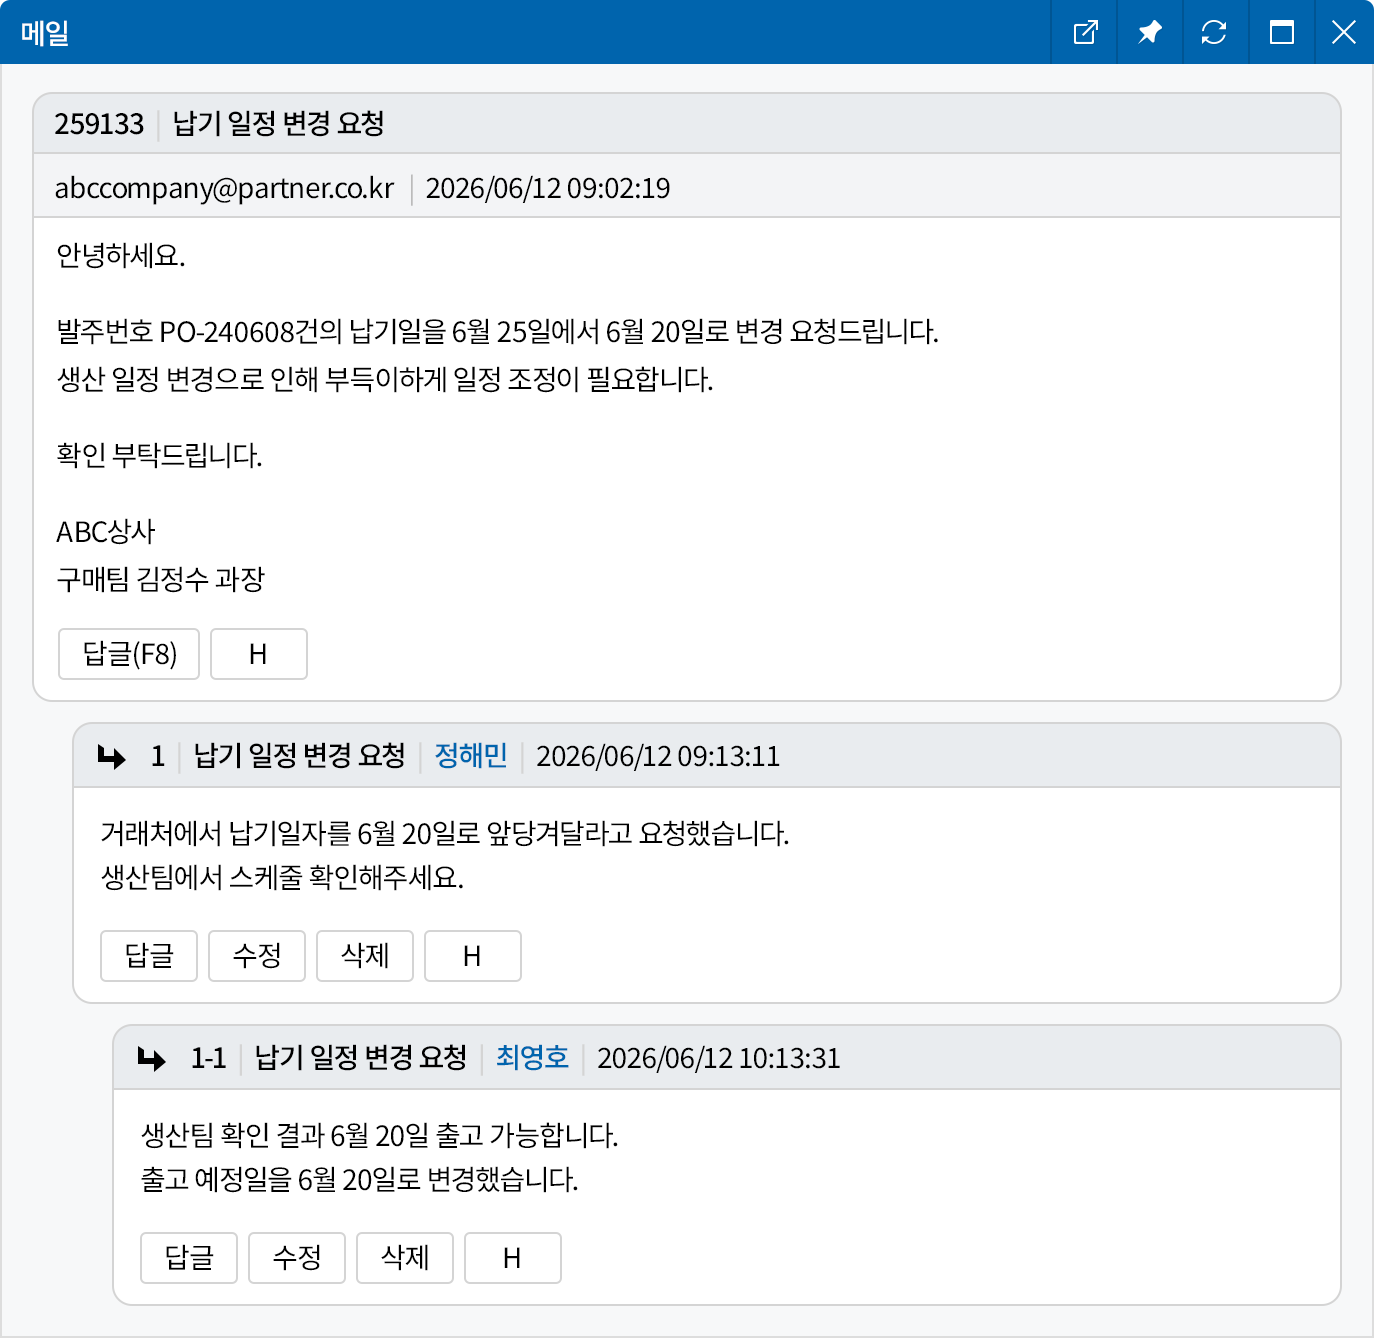Click mail number 259133

[99, 124]
